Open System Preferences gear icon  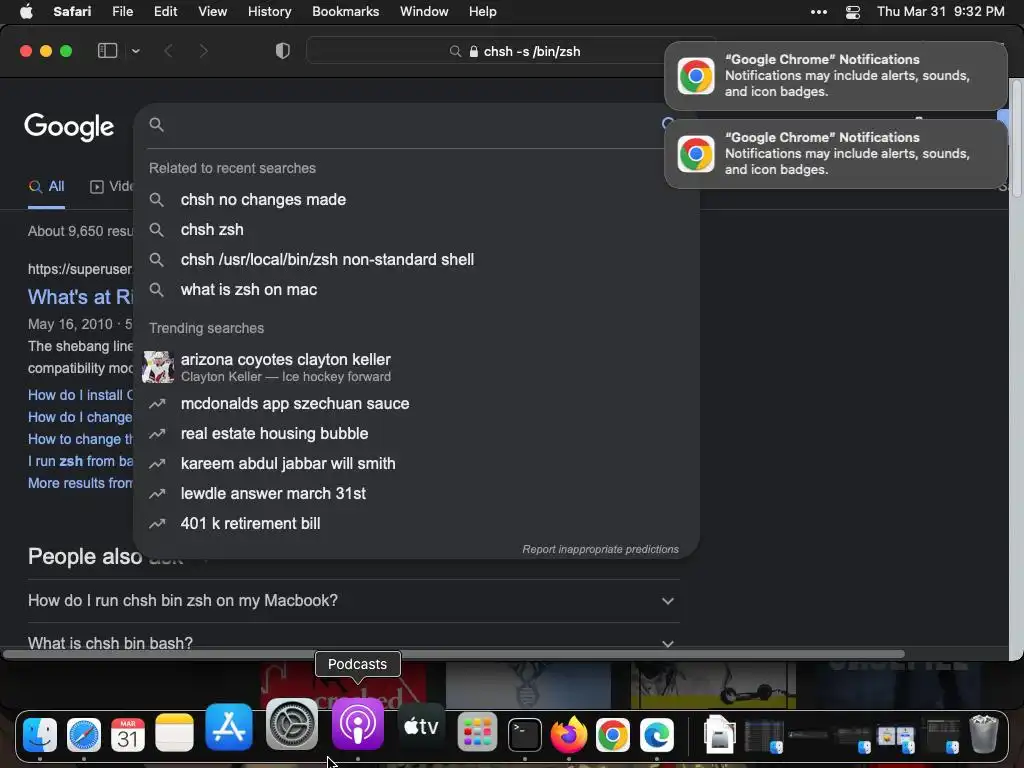tap(292, 724)
